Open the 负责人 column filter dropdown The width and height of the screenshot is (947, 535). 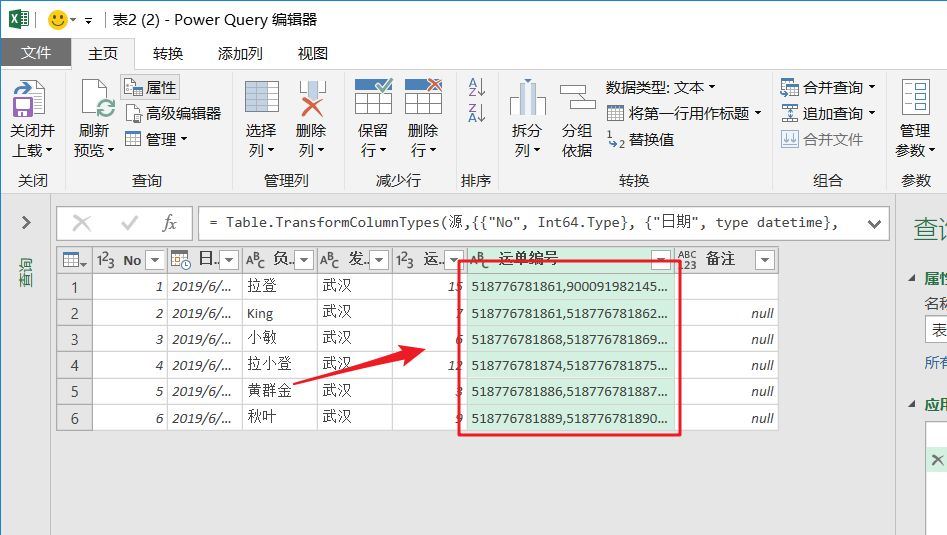pyautogui.click(x=304, y=260)
